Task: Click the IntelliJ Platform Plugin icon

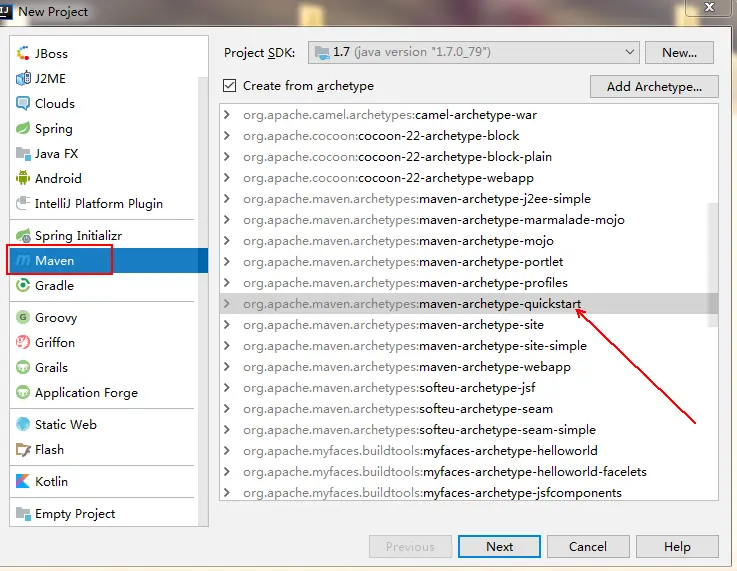Action: coord(23,203)
